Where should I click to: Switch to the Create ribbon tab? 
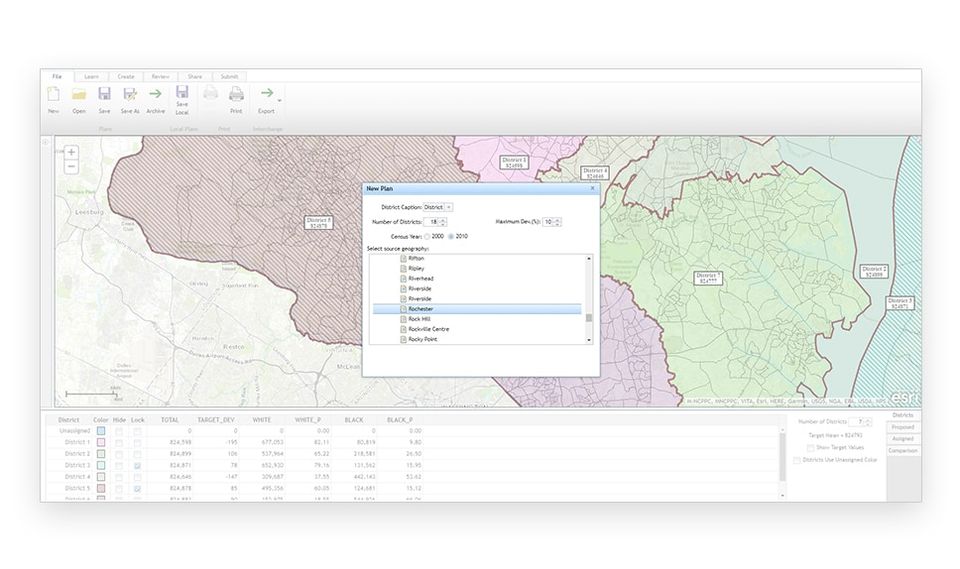[x=126, y=77]
